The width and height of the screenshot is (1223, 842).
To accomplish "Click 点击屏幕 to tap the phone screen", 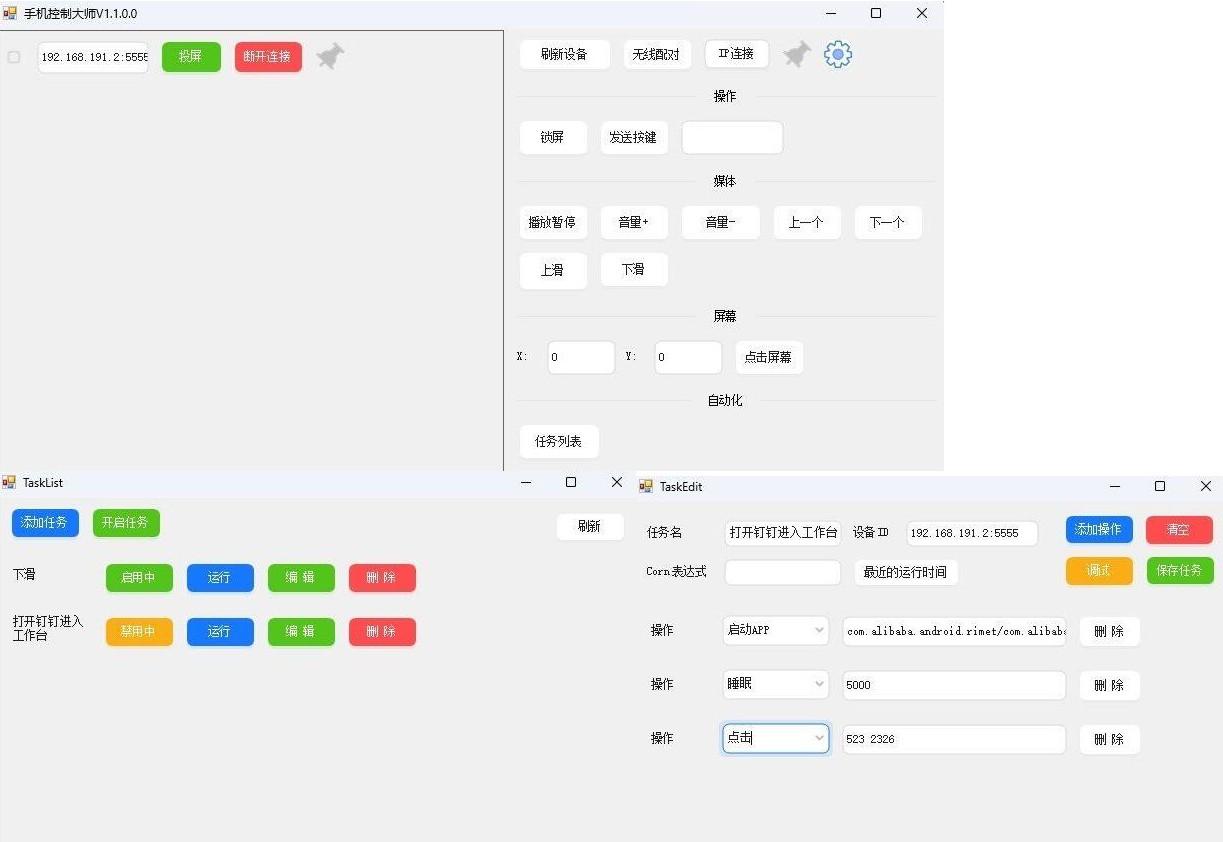I will pos(769,357).
